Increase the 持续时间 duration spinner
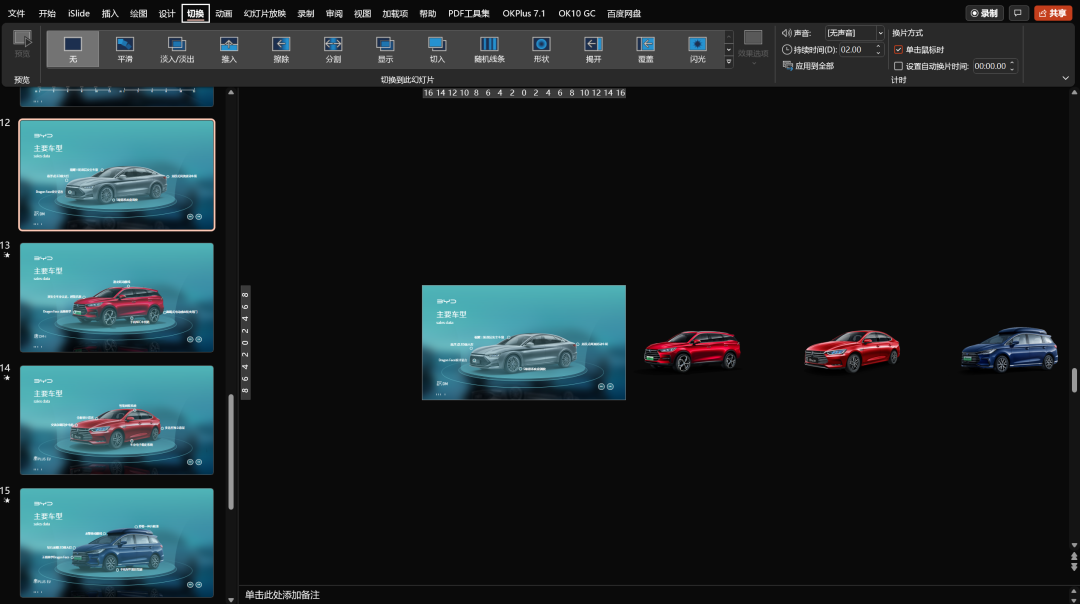 tap(878, 47)
